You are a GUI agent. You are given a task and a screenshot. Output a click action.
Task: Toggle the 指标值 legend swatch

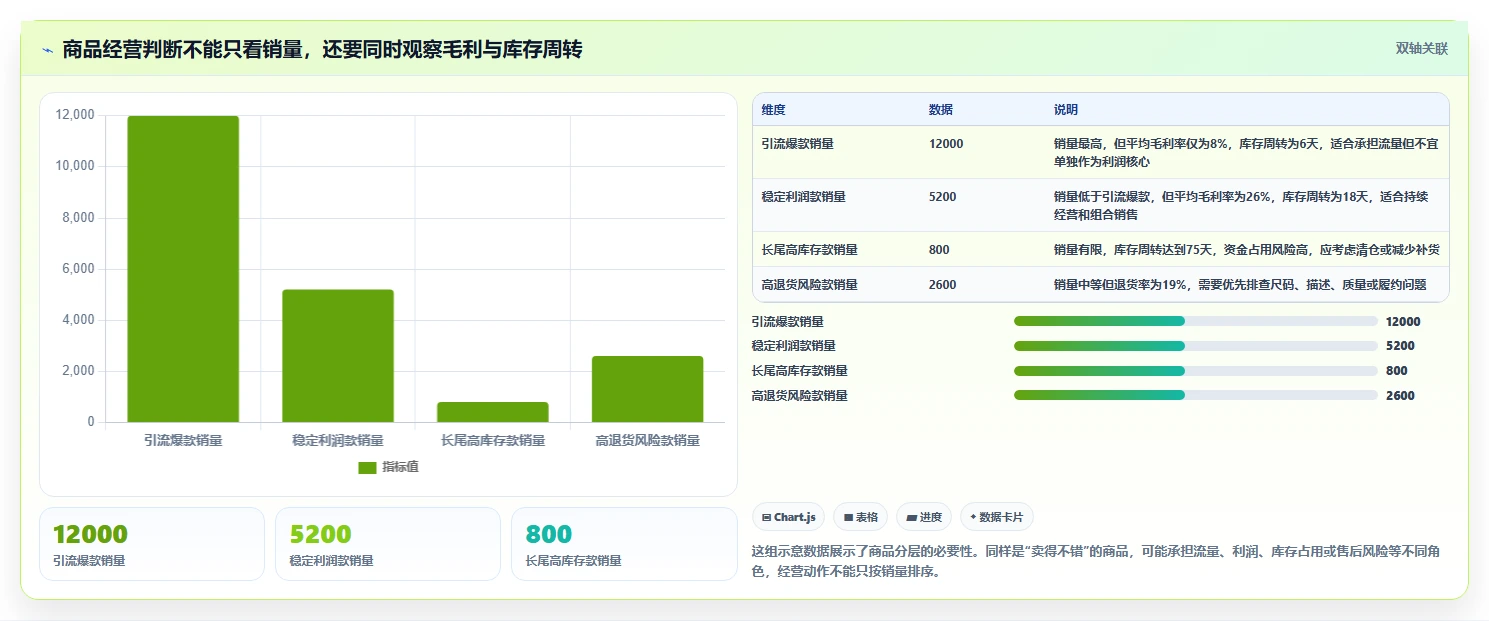367,467
